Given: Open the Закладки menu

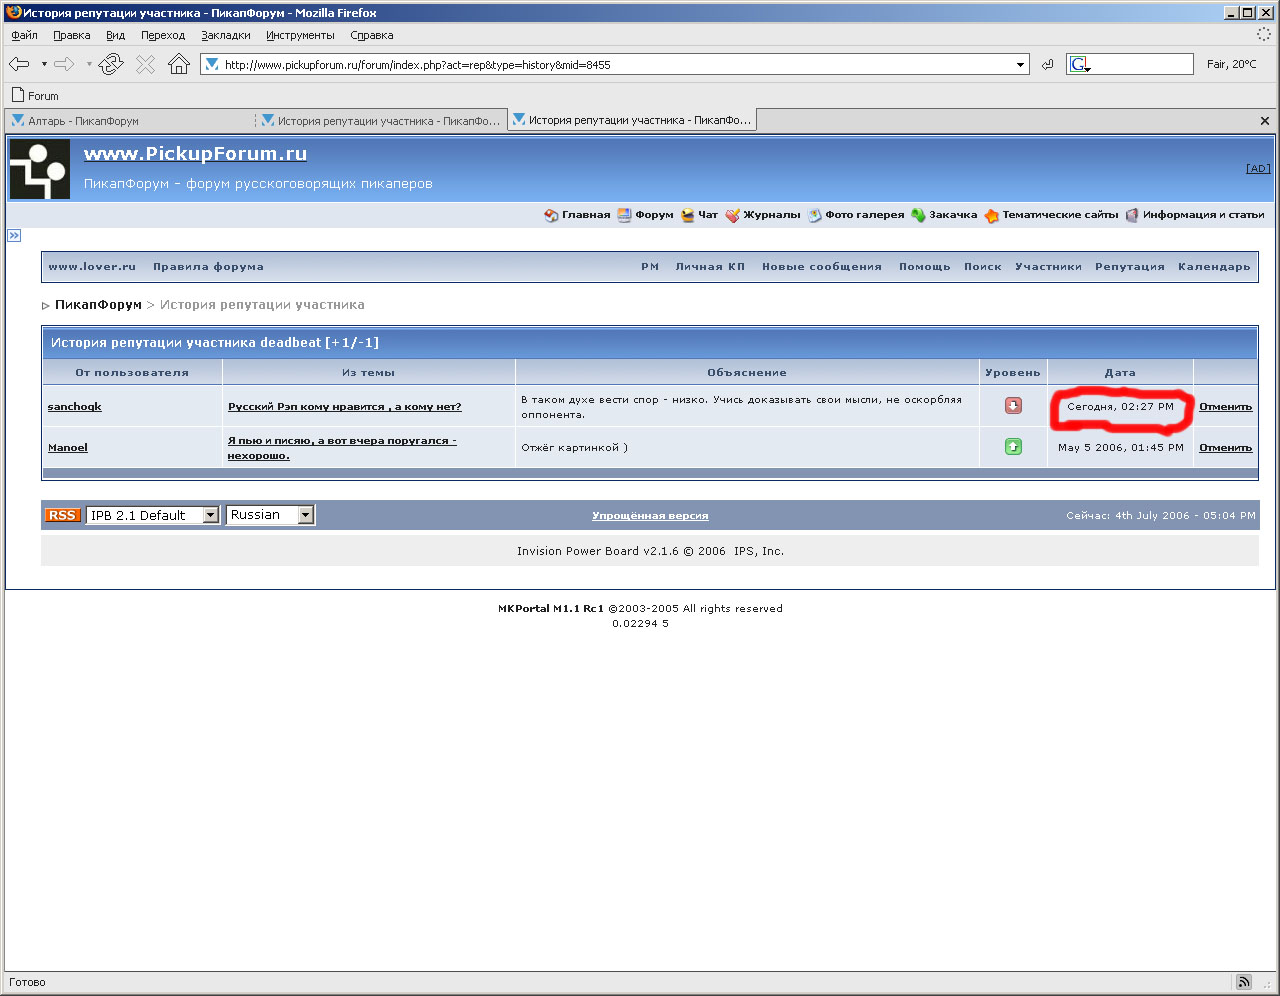Looking at the screenshot, I should pos(225,35).
